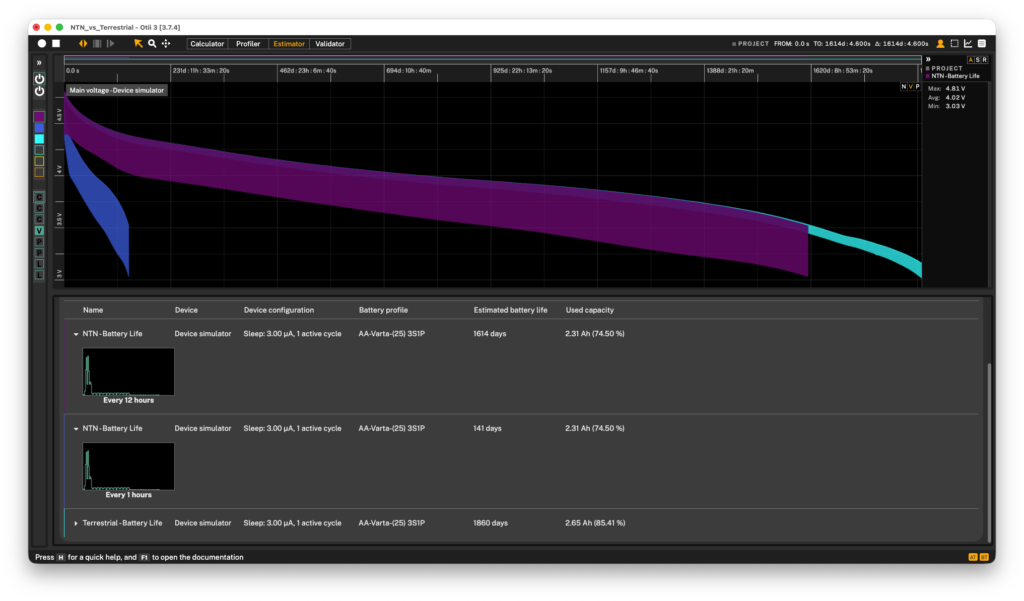The height and width of the screenshot is (601, 1024).
Task: Sort by the Name column header
Action: pos(93,310)
